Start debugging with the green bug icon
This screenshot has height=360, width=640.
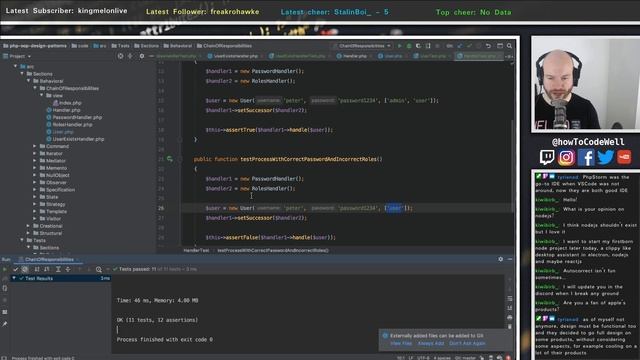click(409, 46)
